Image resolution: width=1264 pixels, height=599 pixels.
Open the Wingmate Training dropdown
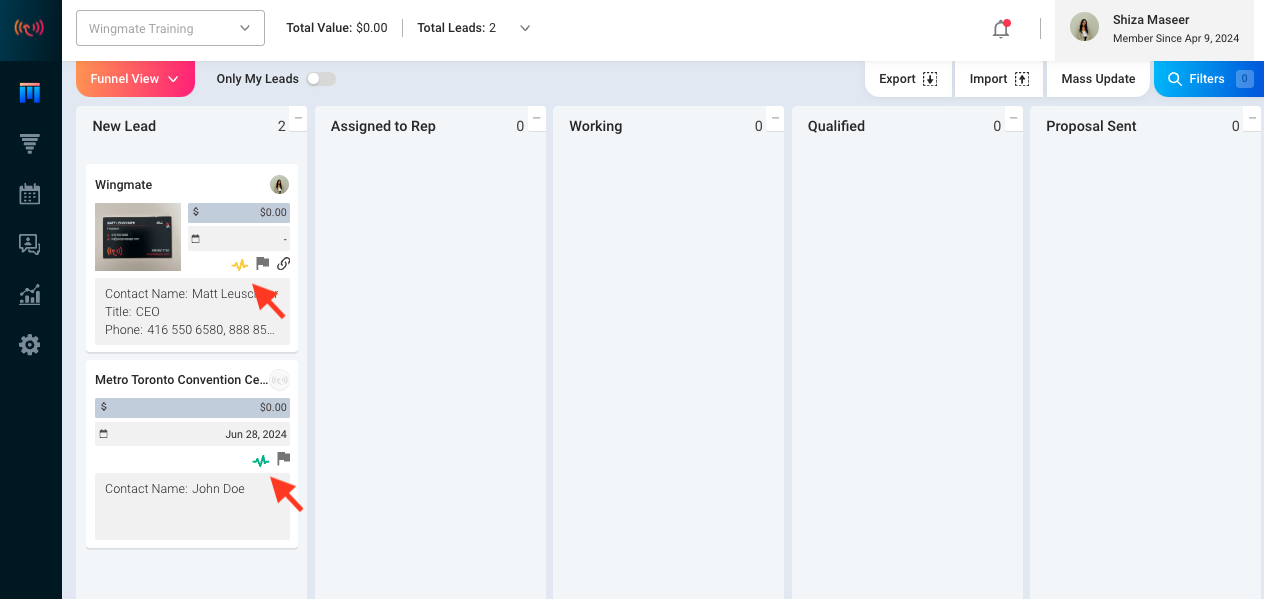170,28
